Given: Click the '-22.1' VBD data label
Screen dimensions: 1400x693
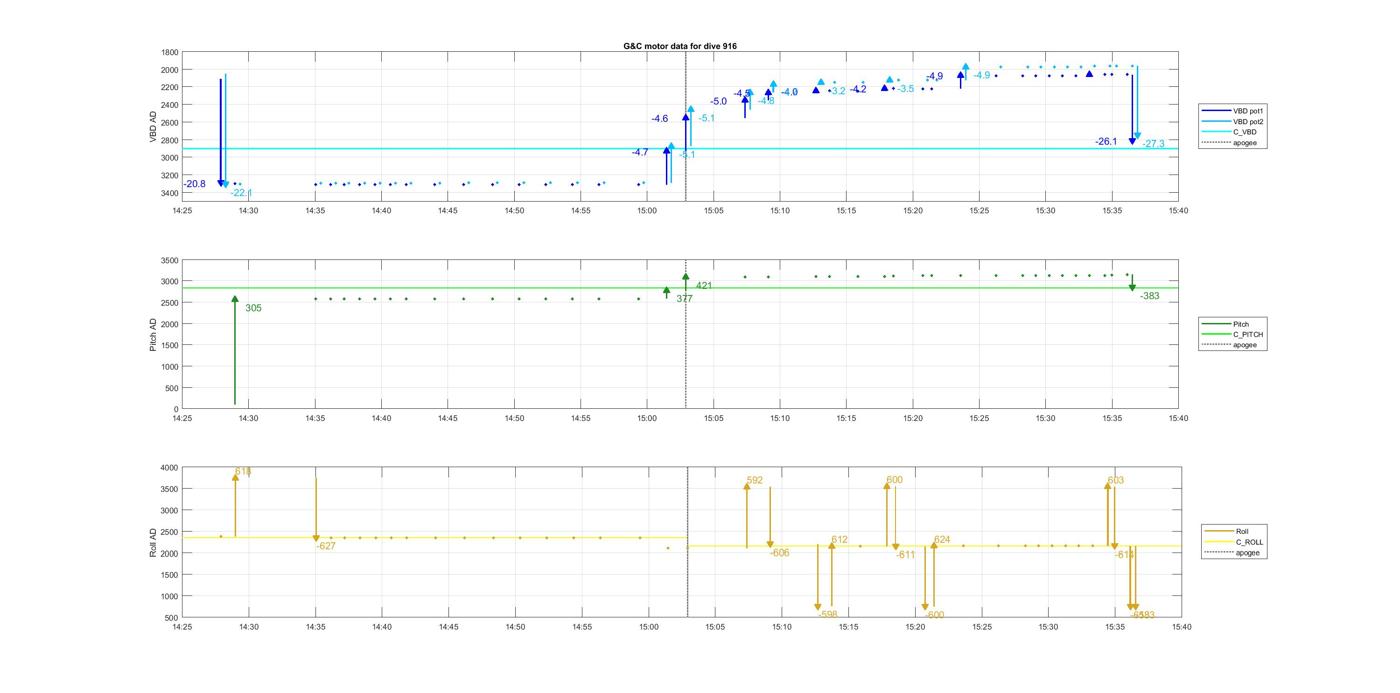Looking at the screenshot, I should (x=241, y=193).
